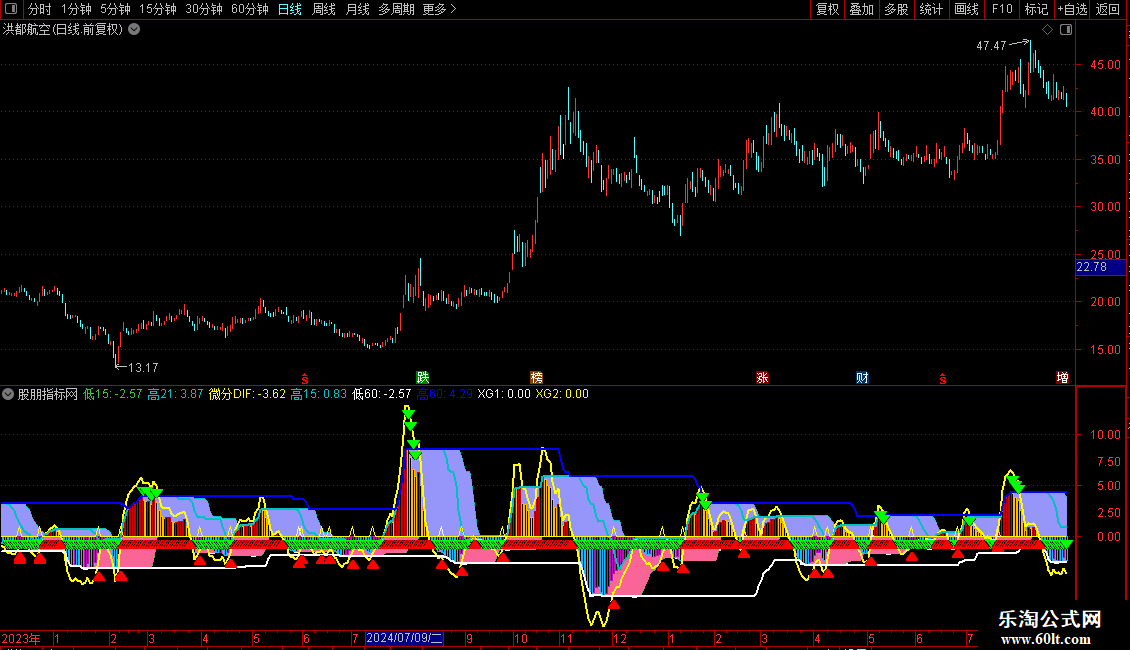The width and height of the screenshot is (1130, 650).
Task: Toggle the right panel icon near diamond
Action: pyautogui.click(x=1066, y=30)
